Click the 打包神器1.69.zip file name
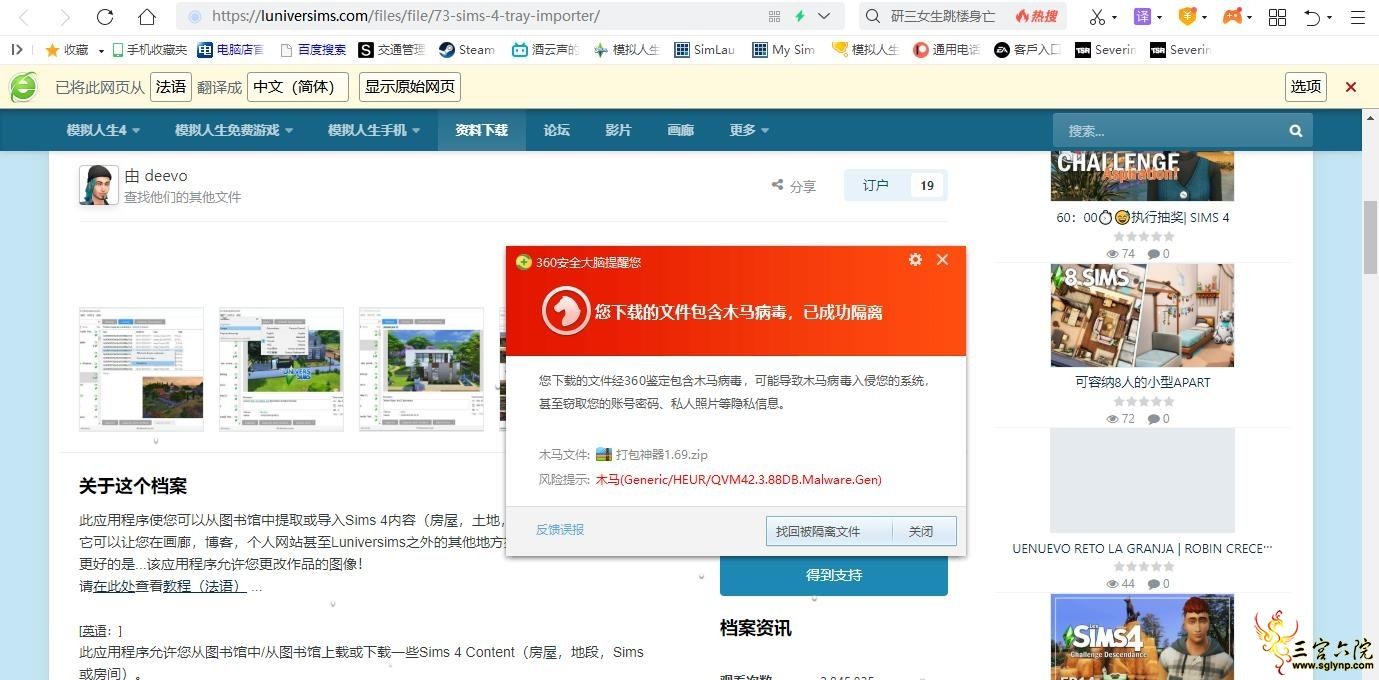Viewport: 1379px width, 680px height. [x=661, y=455]
